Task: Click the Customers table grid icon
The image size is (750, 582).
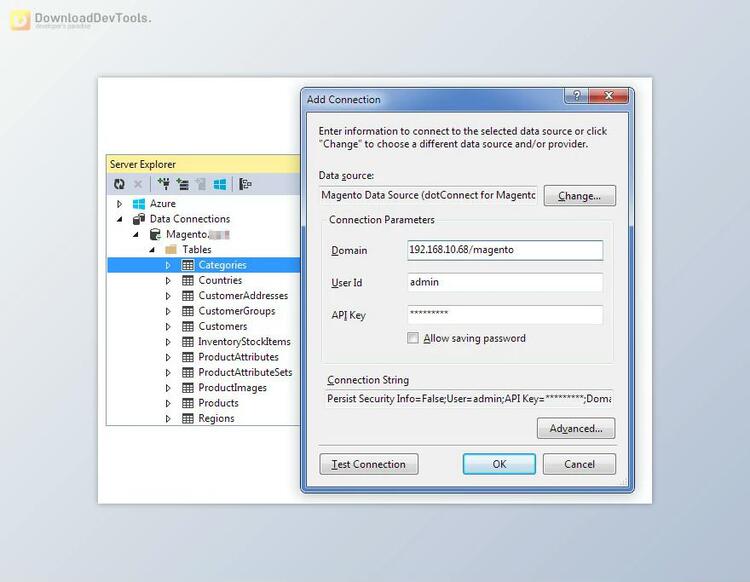Action: click(188, 326)
